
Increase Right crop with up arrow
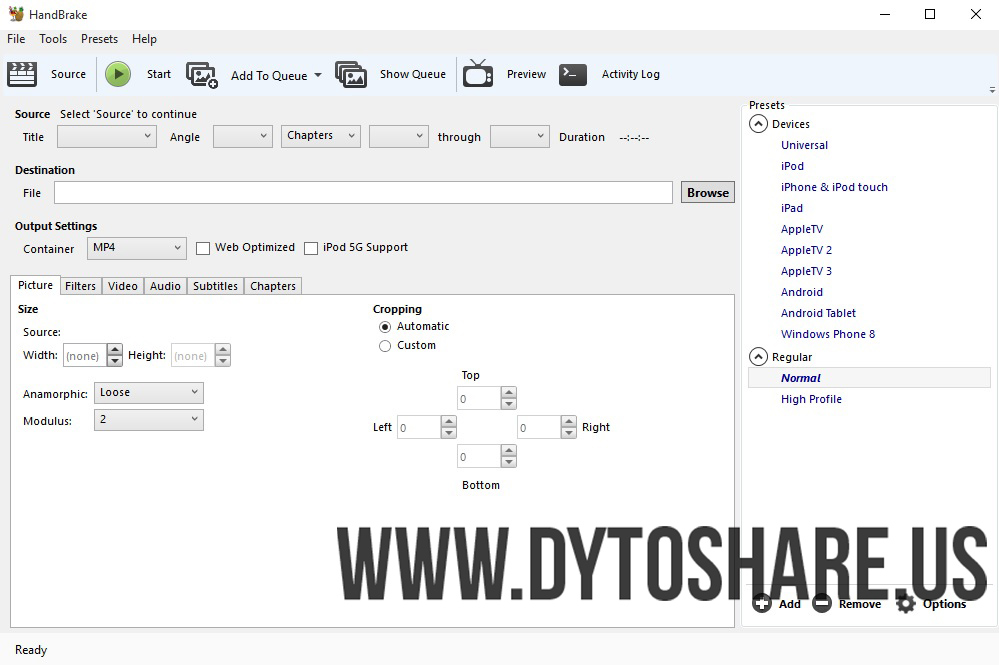(x=568, y=421)
